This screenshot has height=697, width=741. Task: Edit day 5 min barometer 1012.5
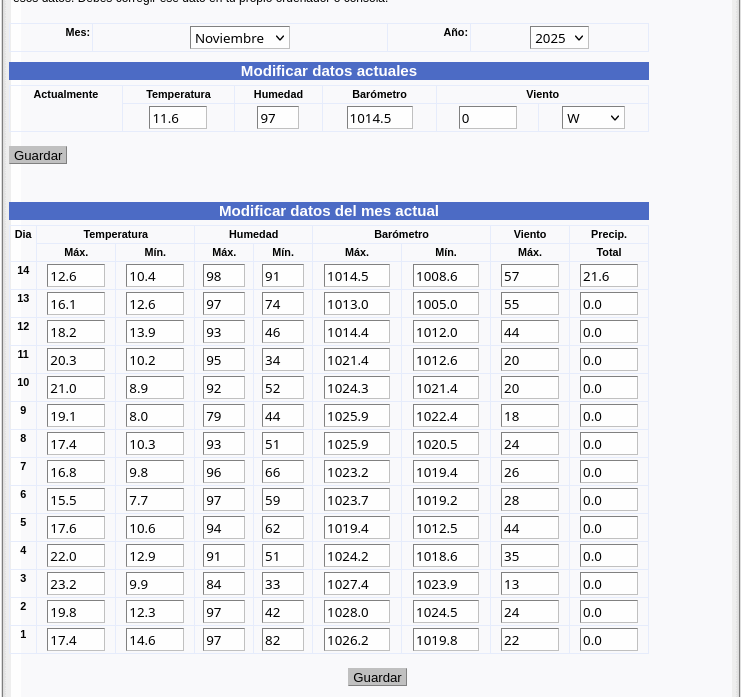point(446,528)
